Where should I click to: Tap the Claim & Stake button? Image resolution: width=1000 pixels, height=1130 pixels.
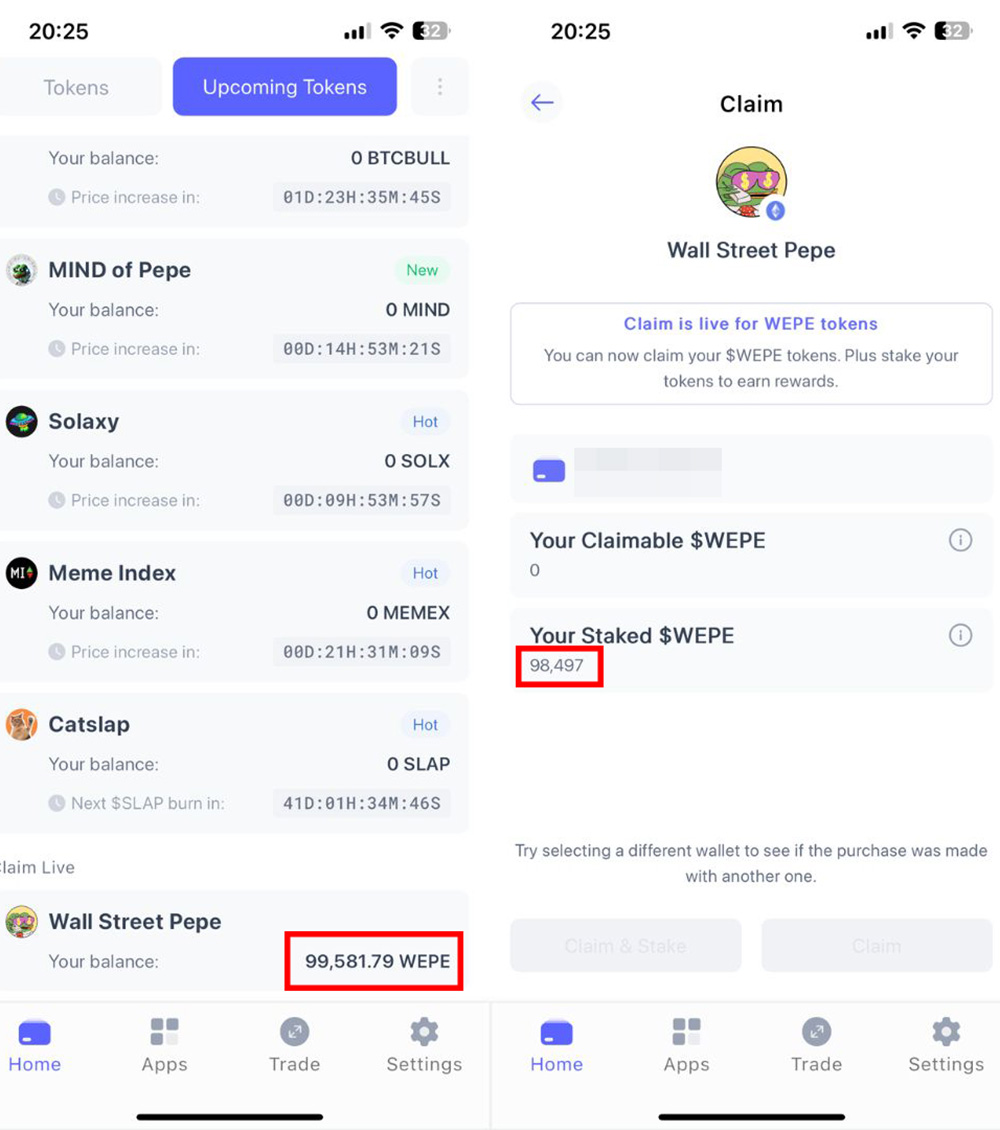(625, 946)
